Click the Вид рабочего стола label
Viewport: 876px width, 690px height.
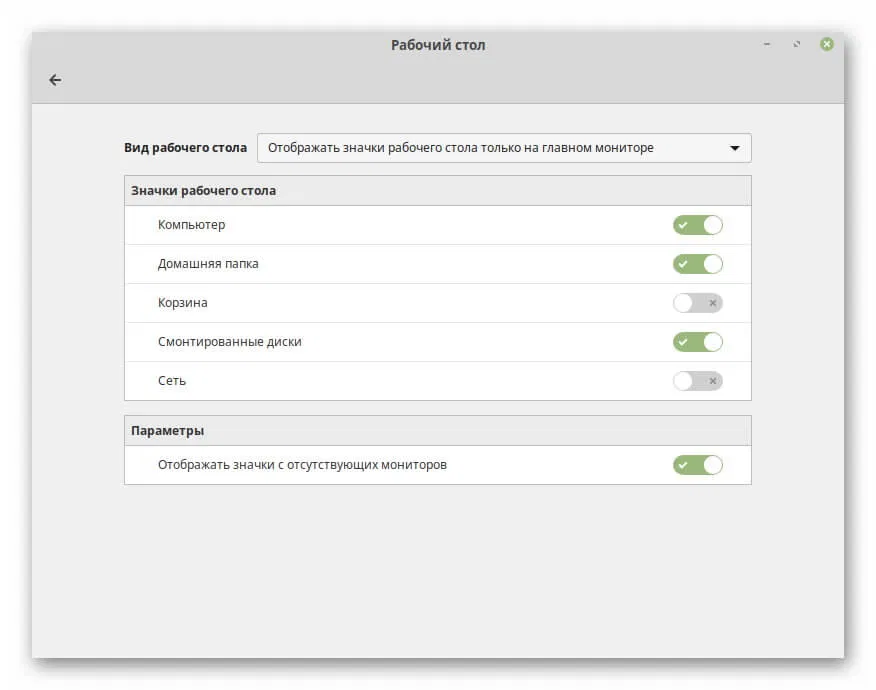[x=185, y=147]
